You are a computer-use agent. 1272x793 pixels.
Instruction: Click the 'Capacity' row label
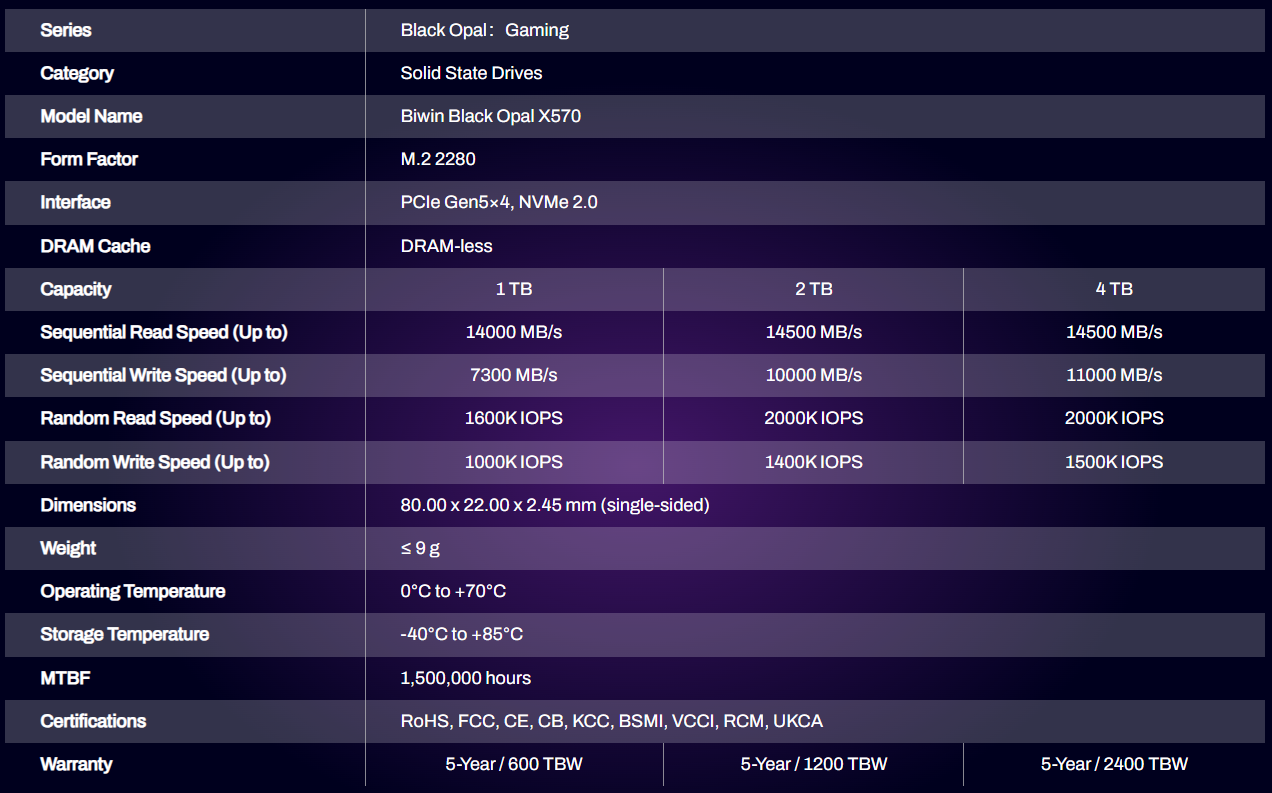coord(76,289)
